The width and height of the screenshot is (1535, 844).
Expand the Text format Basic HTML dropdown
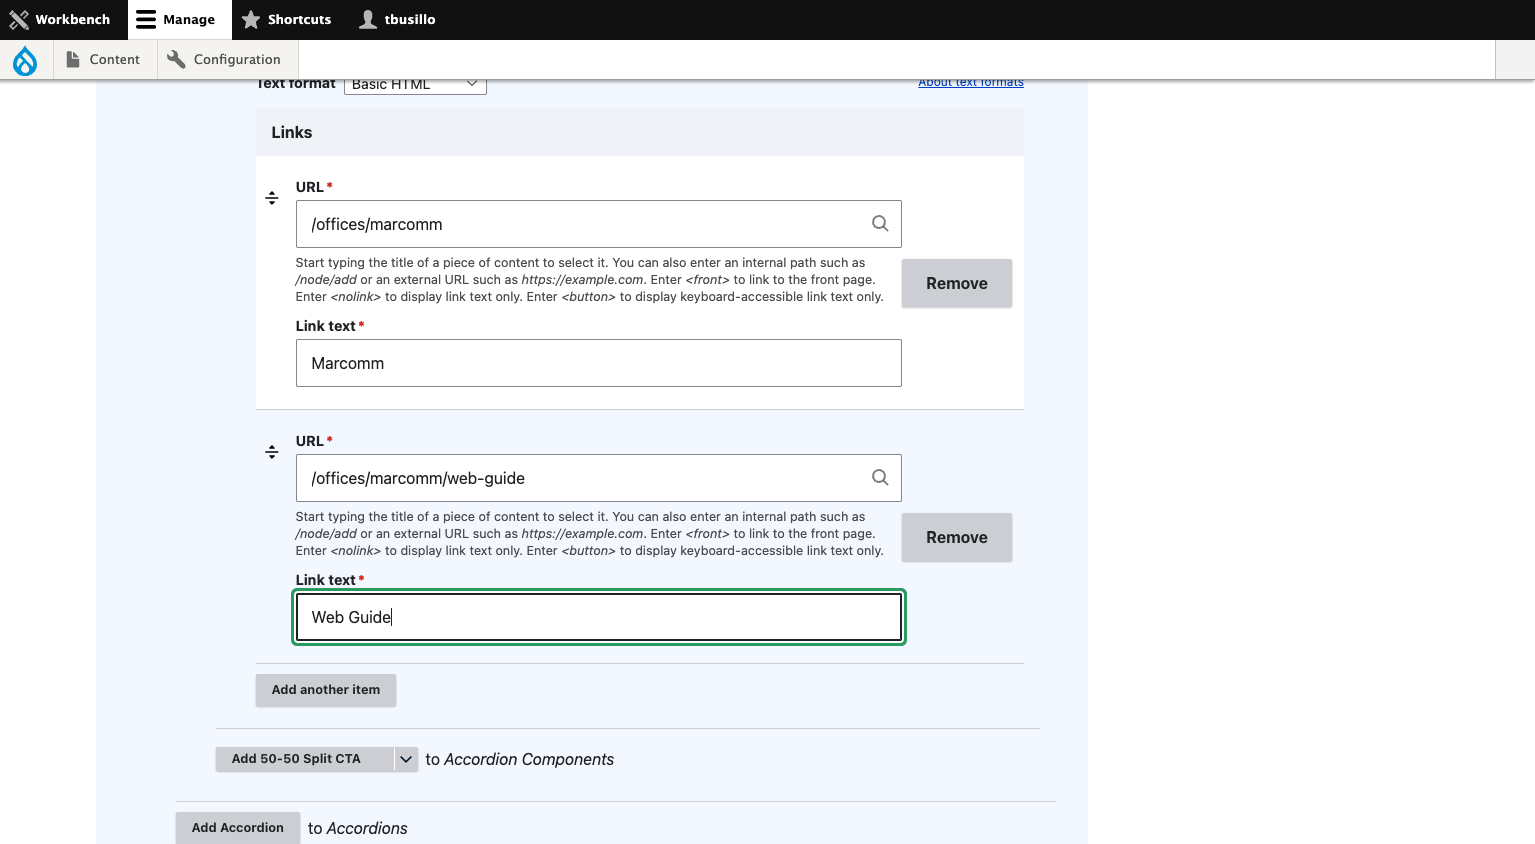point(415,84)
